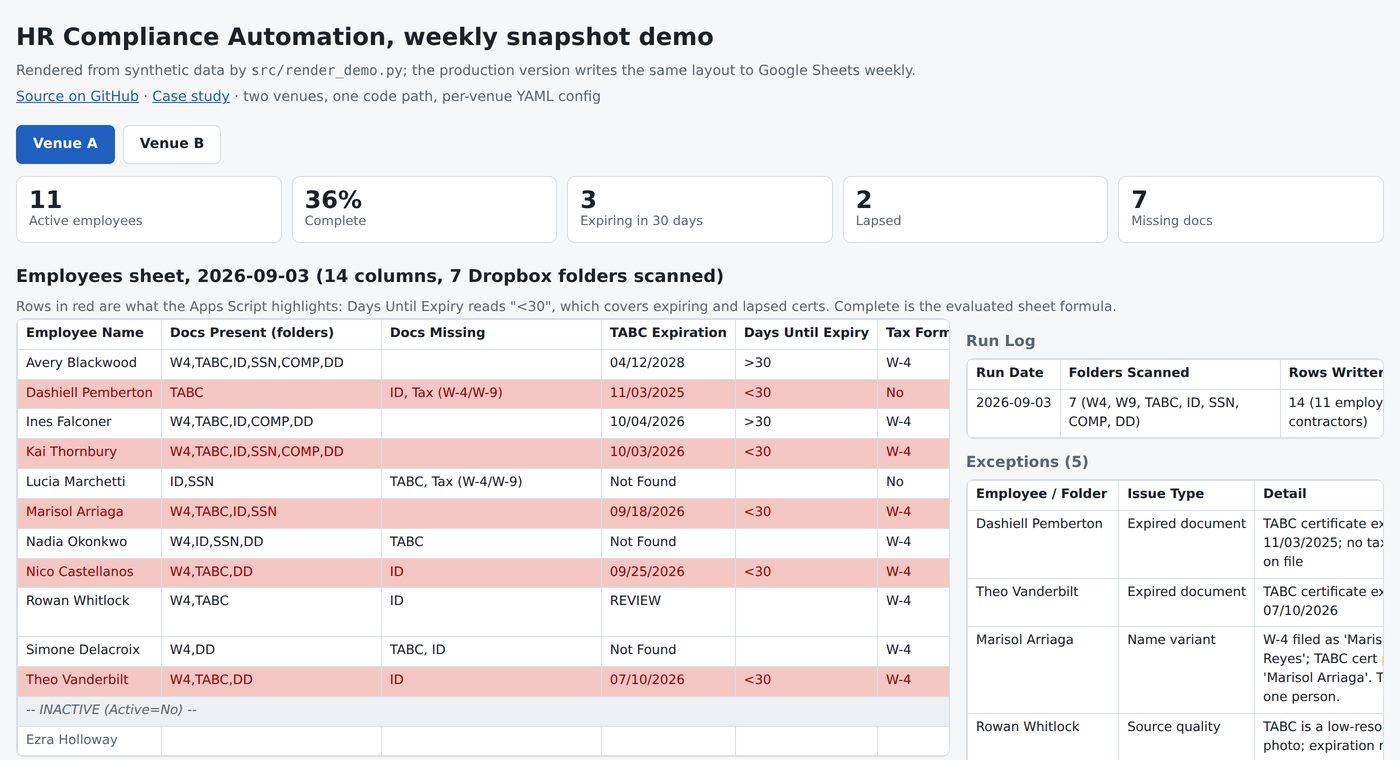The width and height of the screenshot is (1400, 760).
Task: Select the Employee / Folder column header
Action: tap(1043, 495)
